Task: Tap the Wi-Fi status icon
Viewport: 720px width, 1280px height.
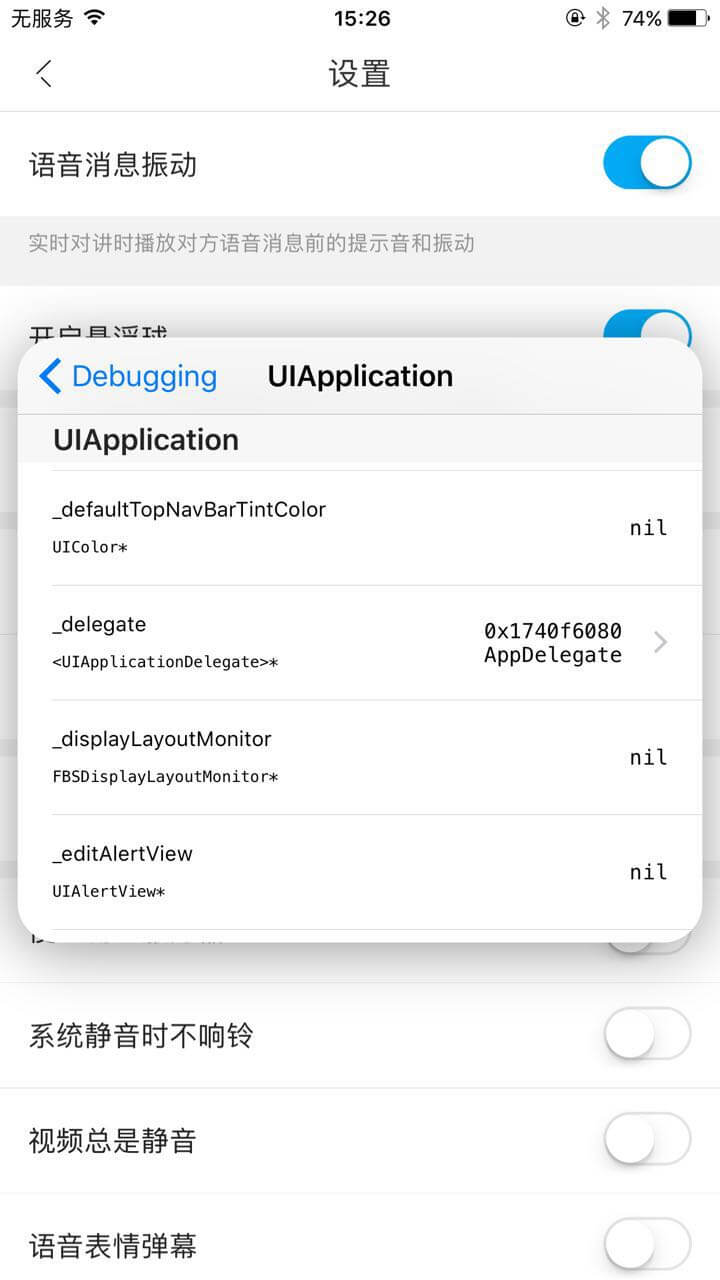Action: [x=95, y=18]
